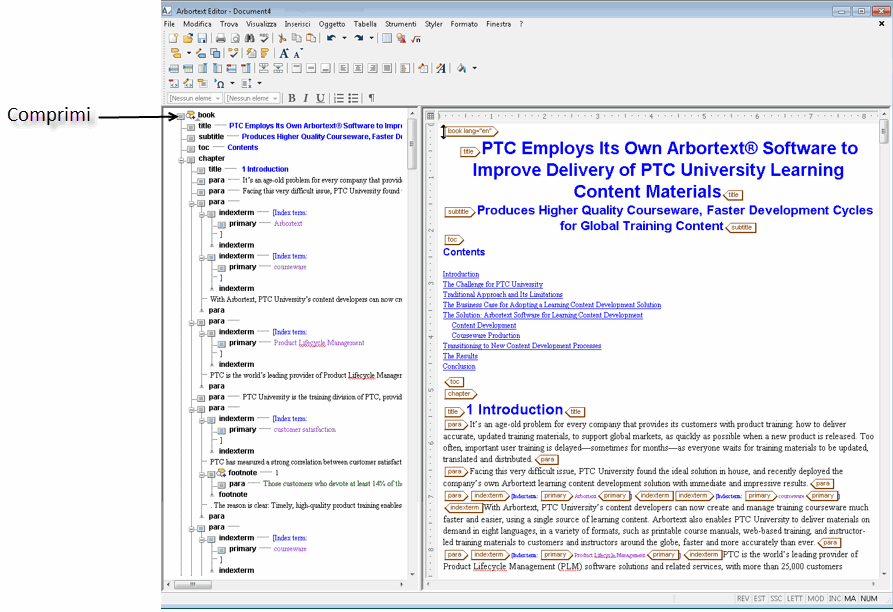Create a new document with toolbar icon
This screenshot has width=893, height=612.
coord(173,38)
